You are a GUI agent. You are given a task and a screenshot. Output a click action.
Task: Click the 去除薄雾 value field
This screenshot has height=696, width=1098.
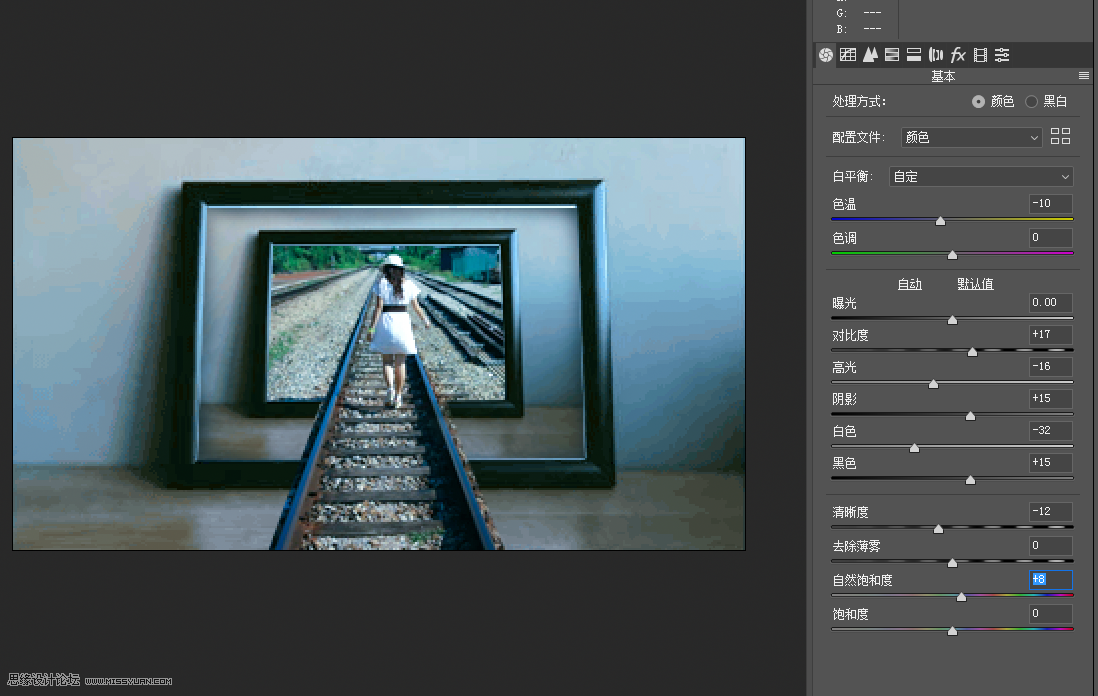point(1050,545)
